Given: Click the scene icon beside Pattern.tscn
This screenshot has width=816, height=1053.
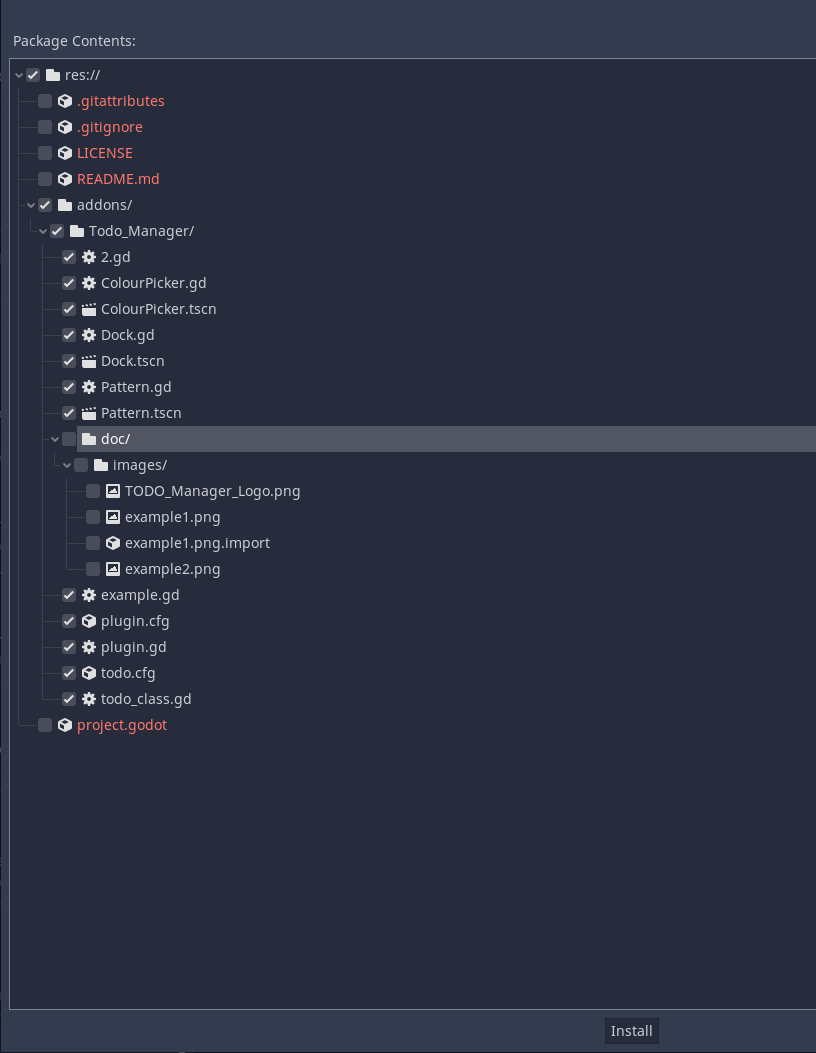Looking at the screenshot, I should 89,413.
